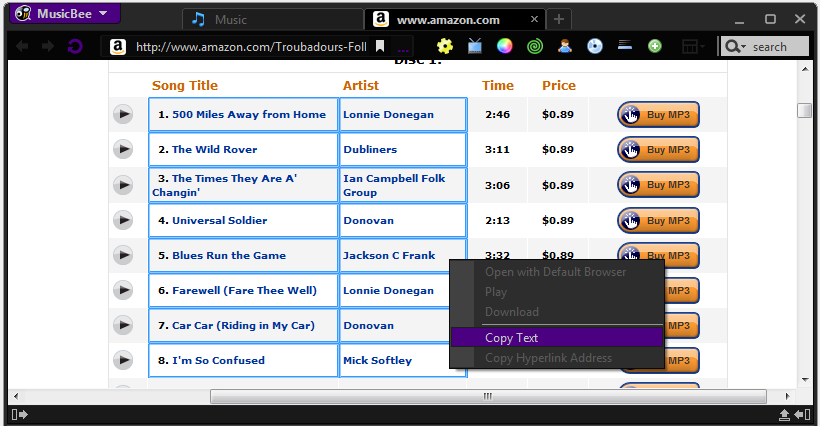Viewport: 820px width, 426px height.
Task: Open the 500 Miles Away from Home link
Action: (x=249, y=114)
